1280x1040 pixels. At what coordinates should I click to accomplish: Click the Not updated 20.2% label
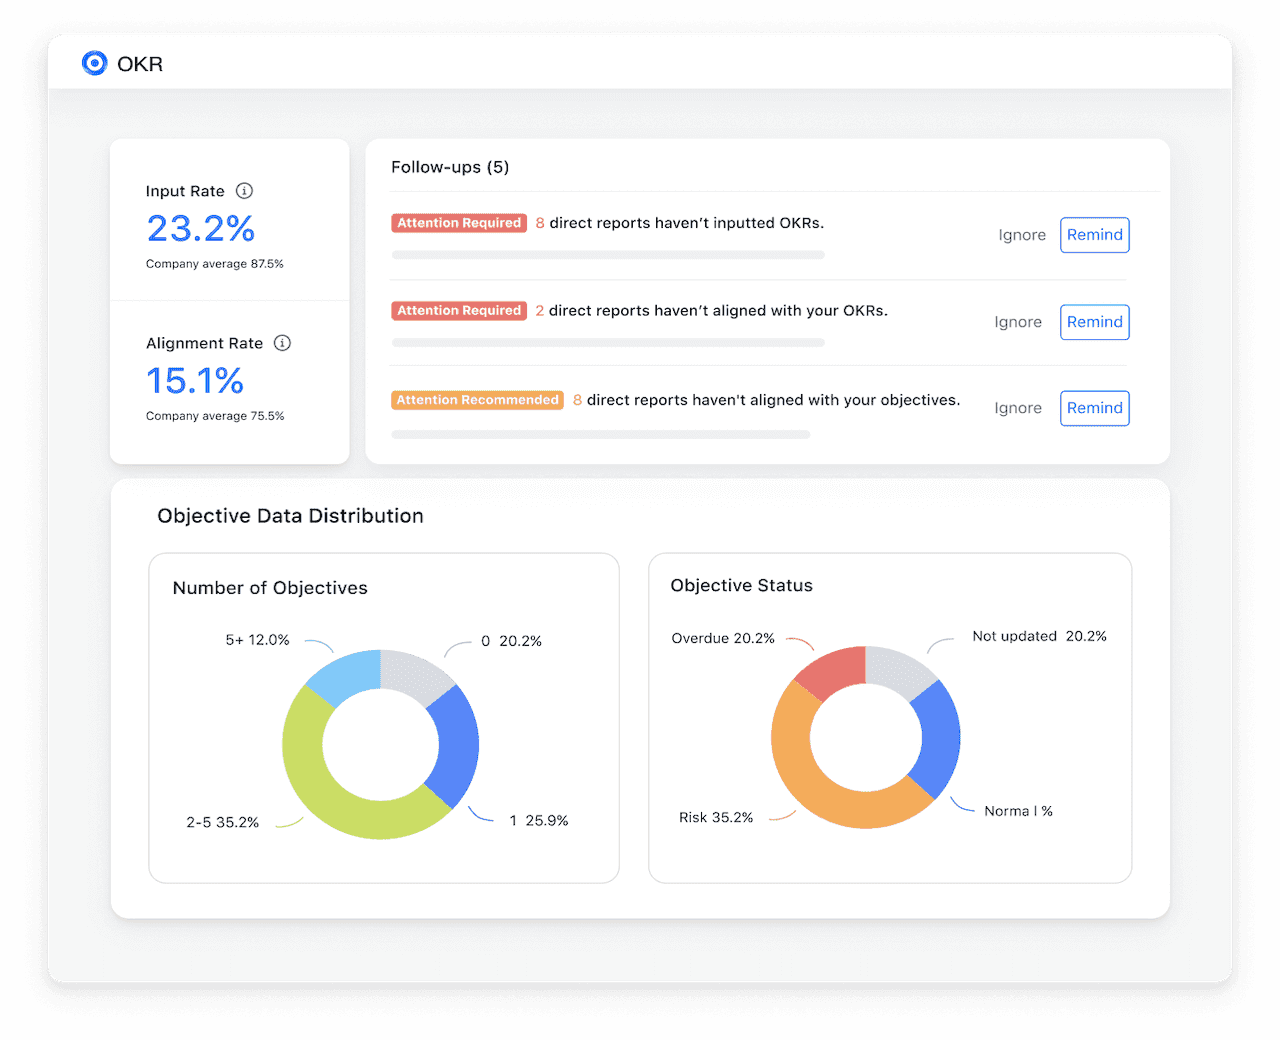coord(1040,636)
